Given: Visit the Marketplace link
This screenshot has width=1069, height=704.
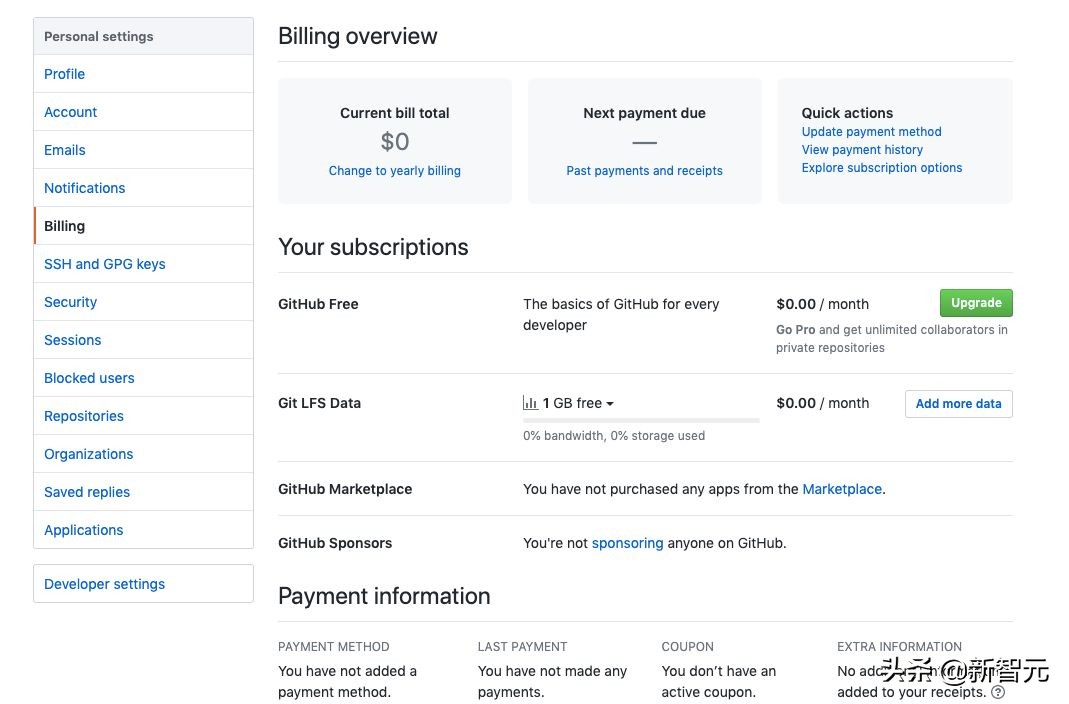Looking at the screenshot, I should click(841, 489).
